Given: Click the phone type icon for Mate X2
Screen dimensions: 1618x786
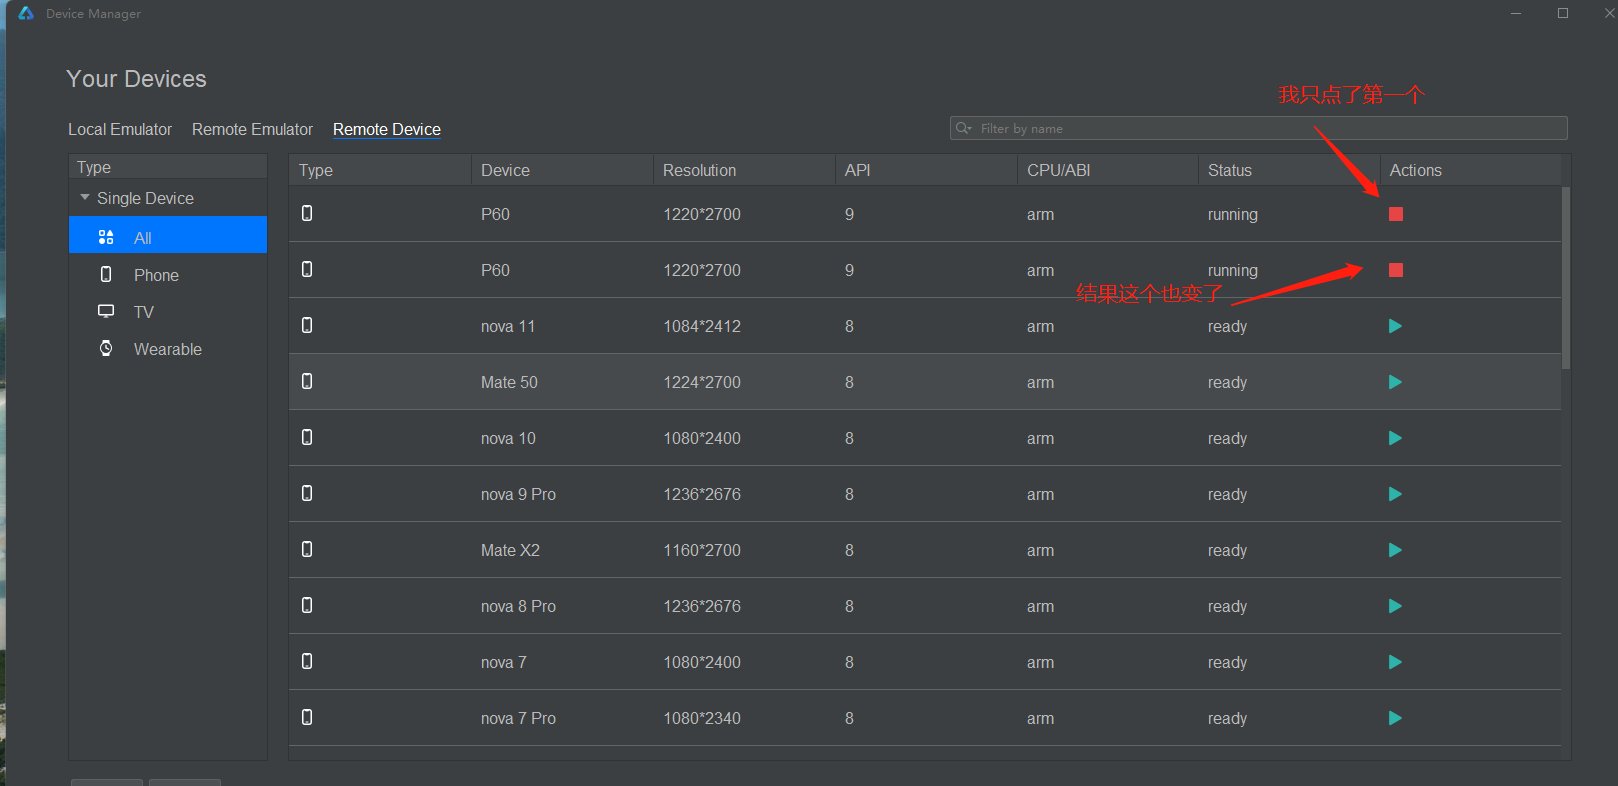Looking at the screenshot, I should pos(307,549).
